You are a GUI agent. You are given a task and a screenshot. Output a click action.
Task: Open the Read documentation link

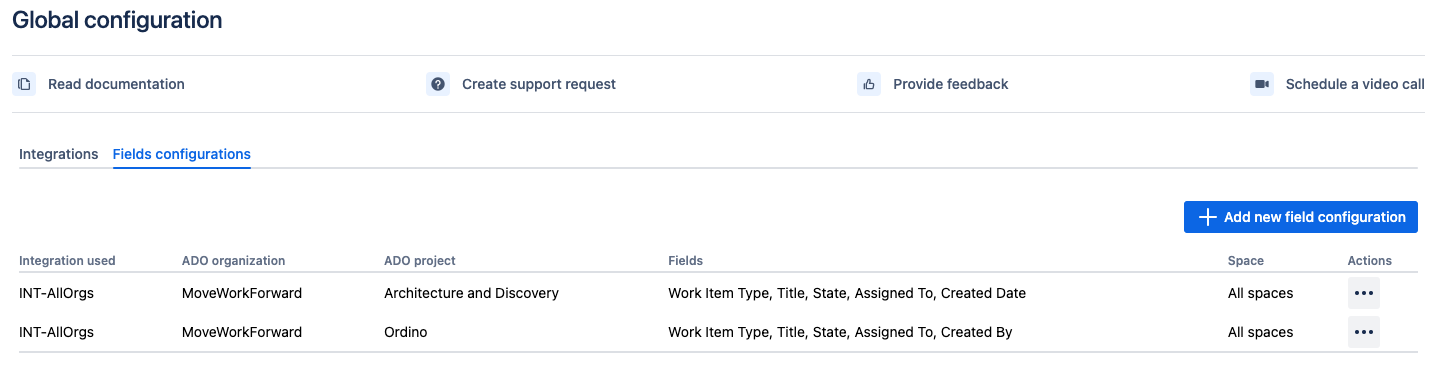[116, 84]
